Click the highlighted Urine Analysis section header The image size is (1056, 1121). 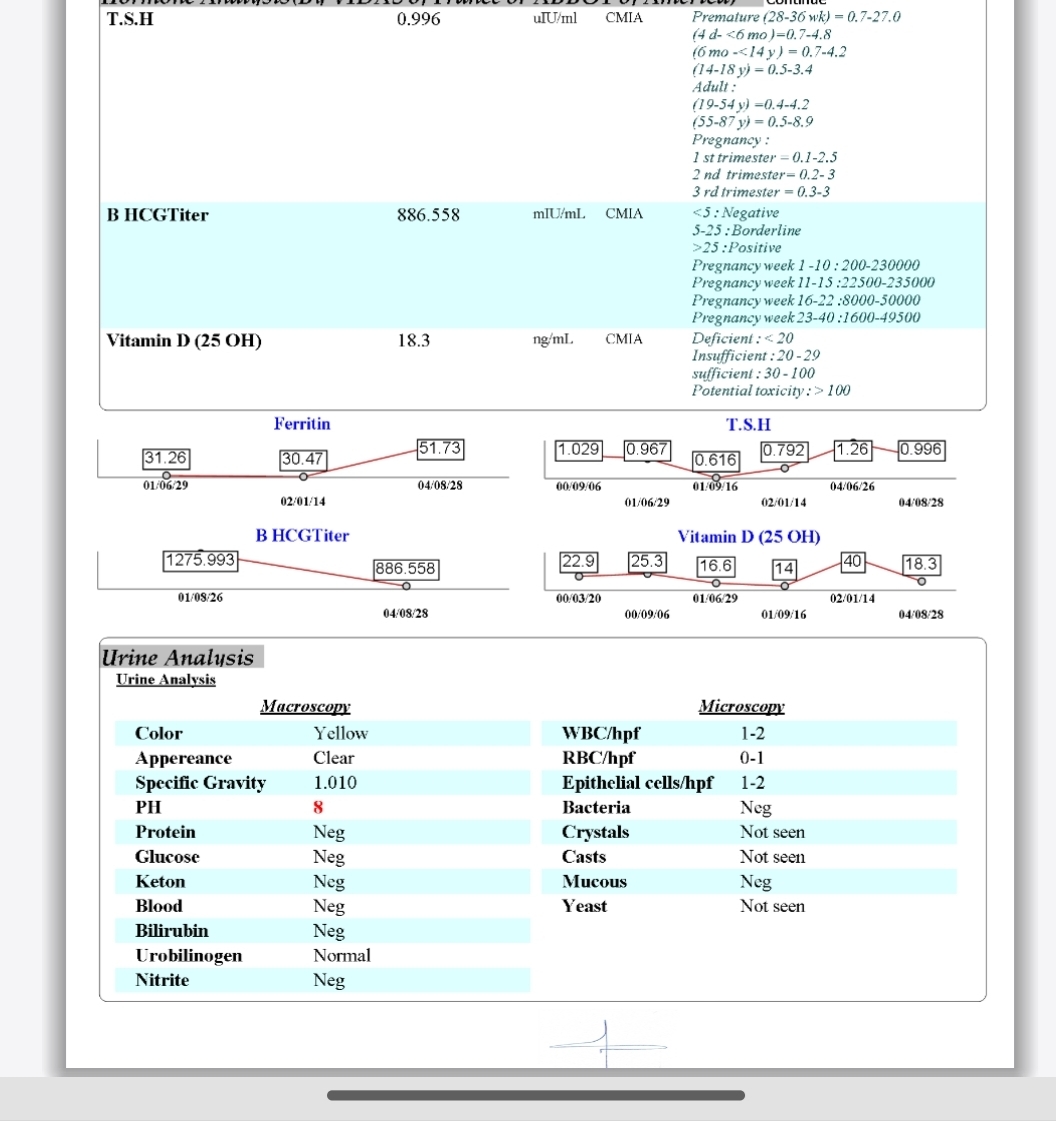click(178, 657)
